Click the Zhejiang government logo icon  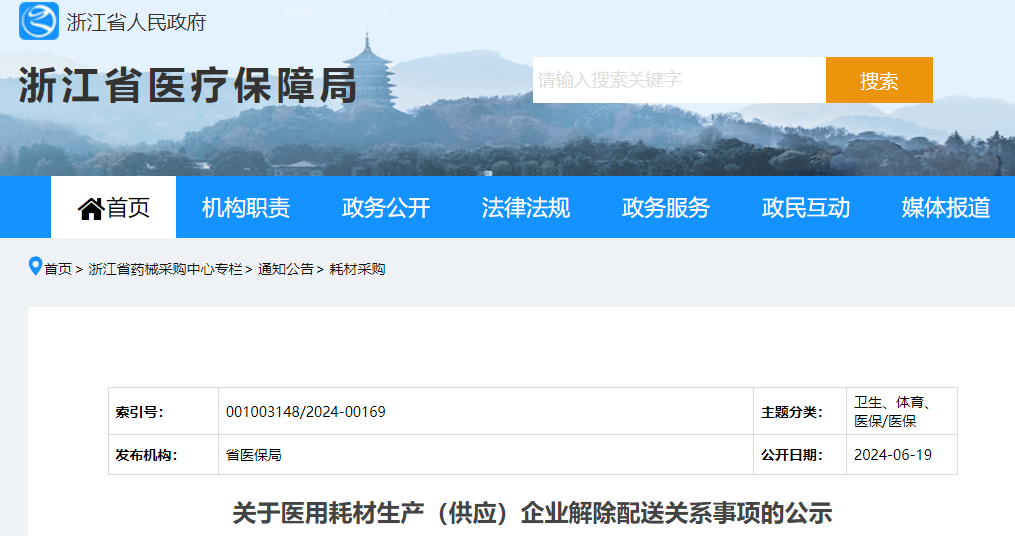point(39,21)
